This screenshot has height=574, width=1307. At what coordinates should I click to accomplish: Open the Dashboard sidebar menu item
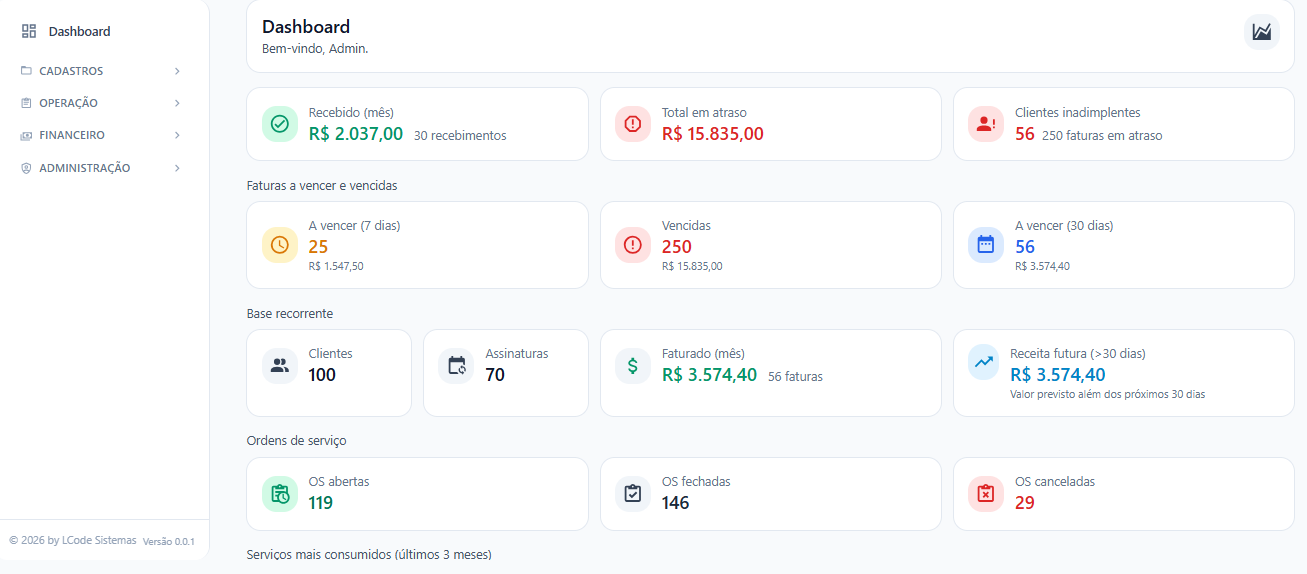[x=79, y=32]
